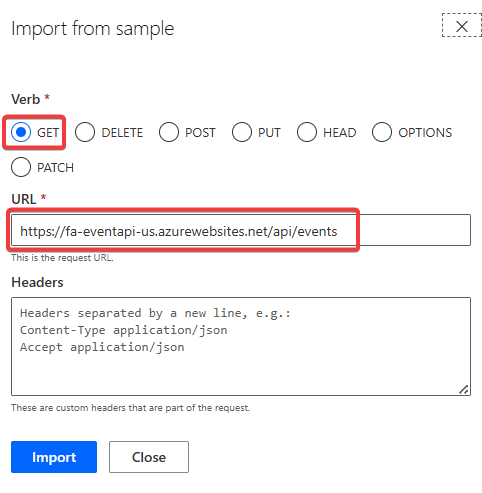The image size is (482, 493).
Task: Click the Close button
Action: [149, 457]
